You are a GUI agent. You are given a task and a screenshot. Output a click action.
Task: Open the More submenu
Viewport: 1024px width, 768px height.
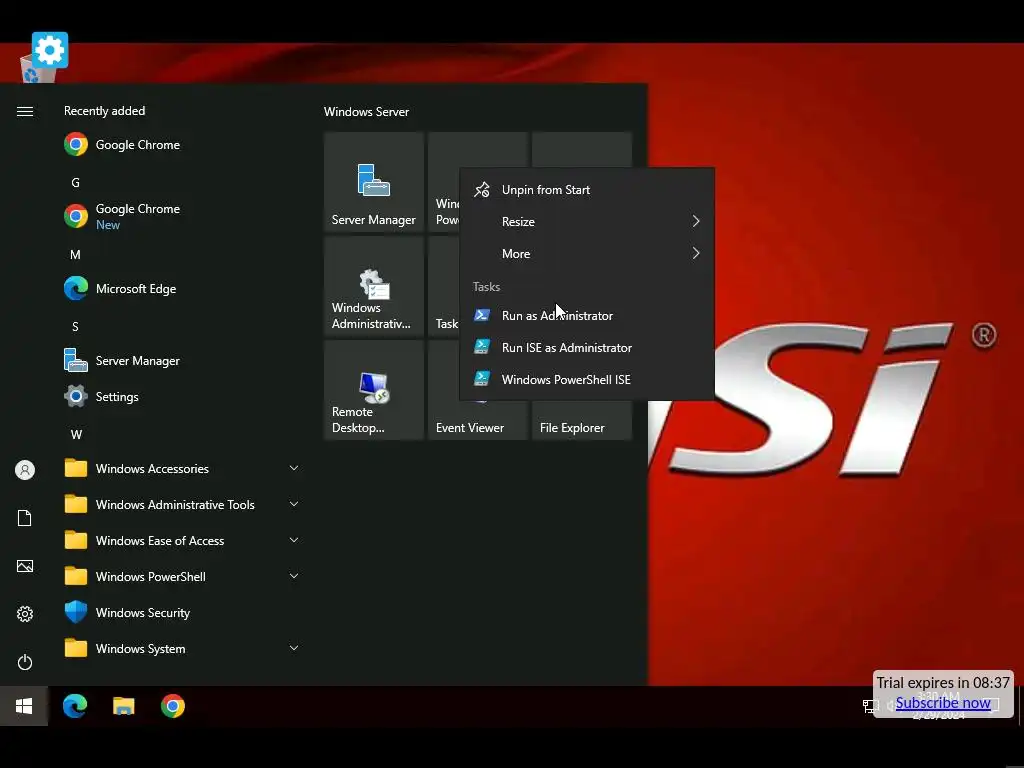(587, 253)
